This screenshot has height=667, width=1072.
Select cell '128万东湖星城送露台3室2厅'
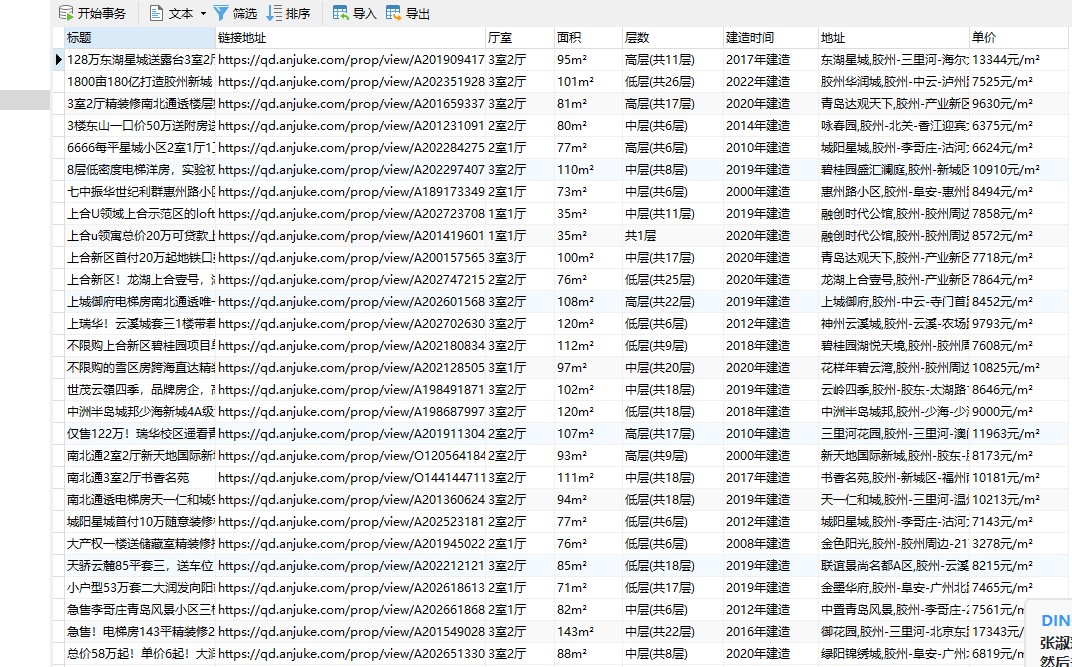(140, 59)
